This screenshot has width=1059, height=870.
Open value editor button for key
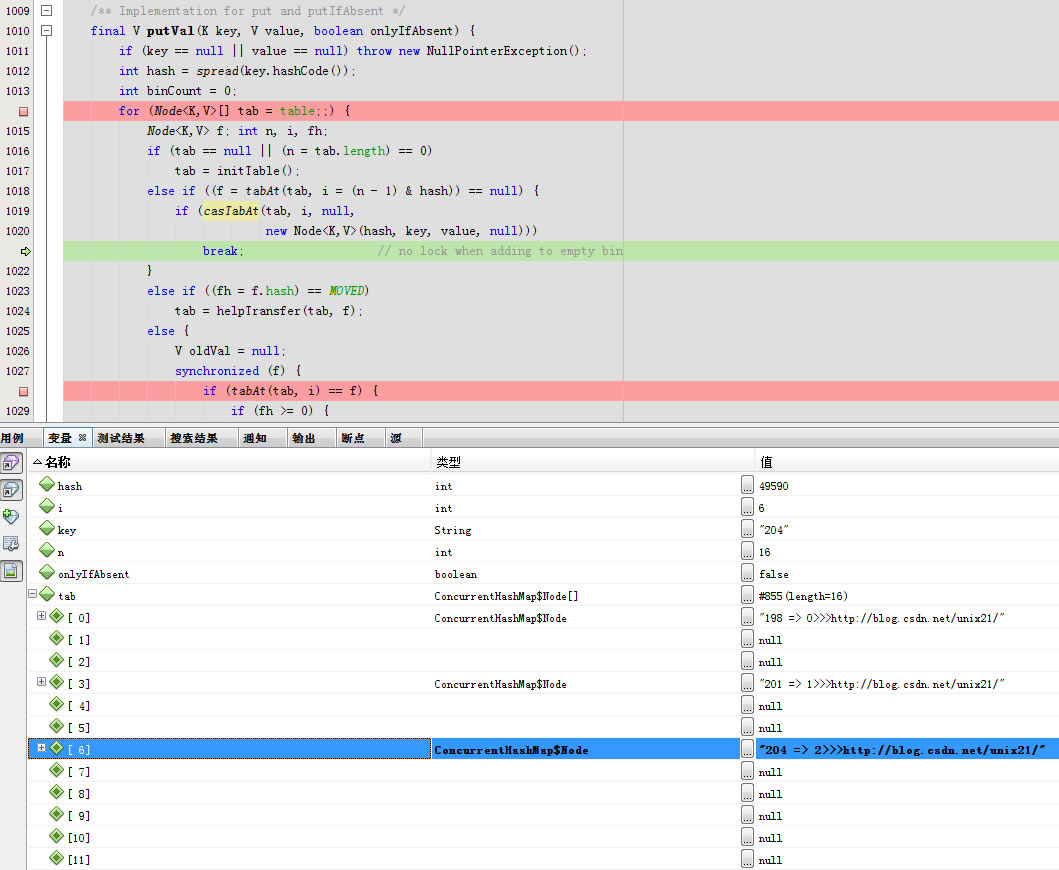coord(747,529)
